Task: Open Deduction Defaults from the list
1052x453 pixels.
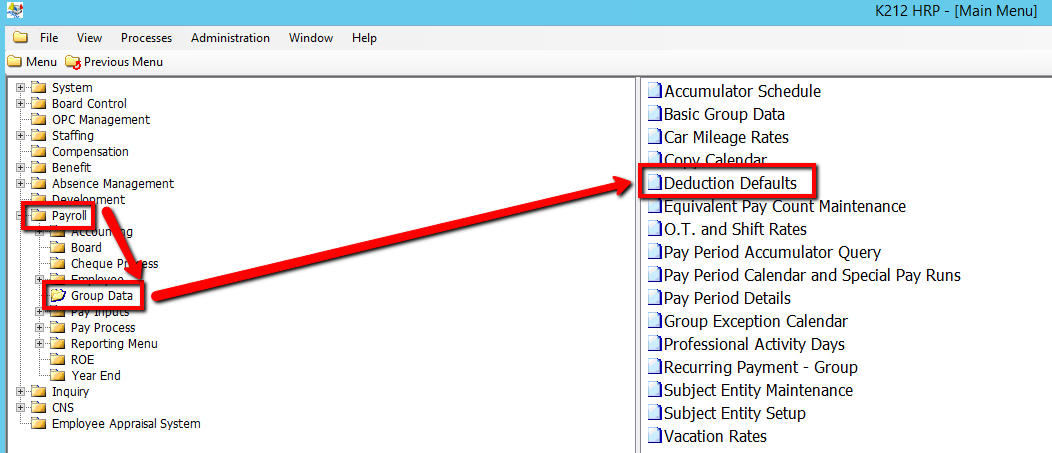Action: [x=730, y=183]
